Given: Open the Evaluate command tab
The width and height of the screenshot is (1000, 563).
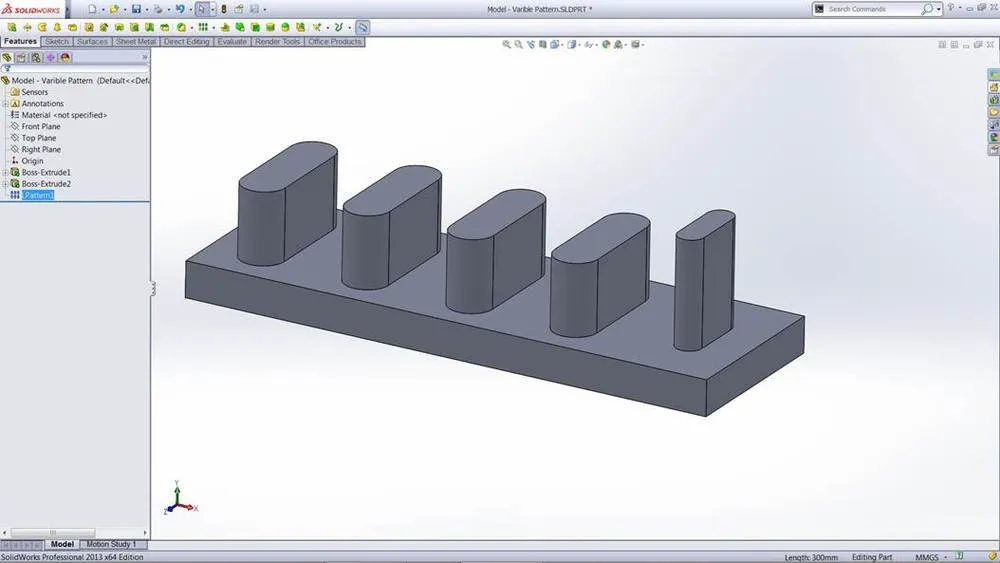Looking at the screenshot, I should [x=232, y=41].
